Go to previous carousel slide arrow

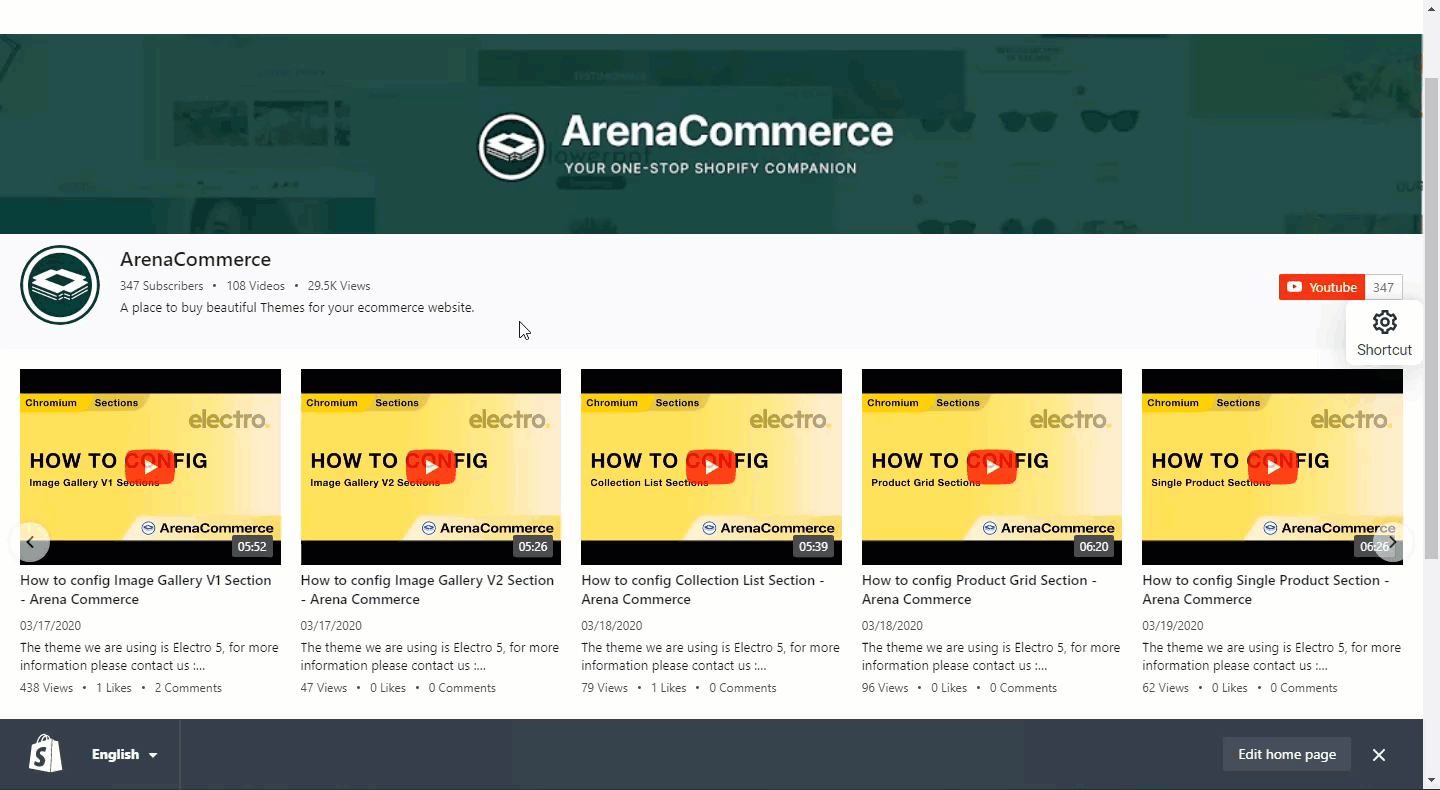tap(30, 542)
